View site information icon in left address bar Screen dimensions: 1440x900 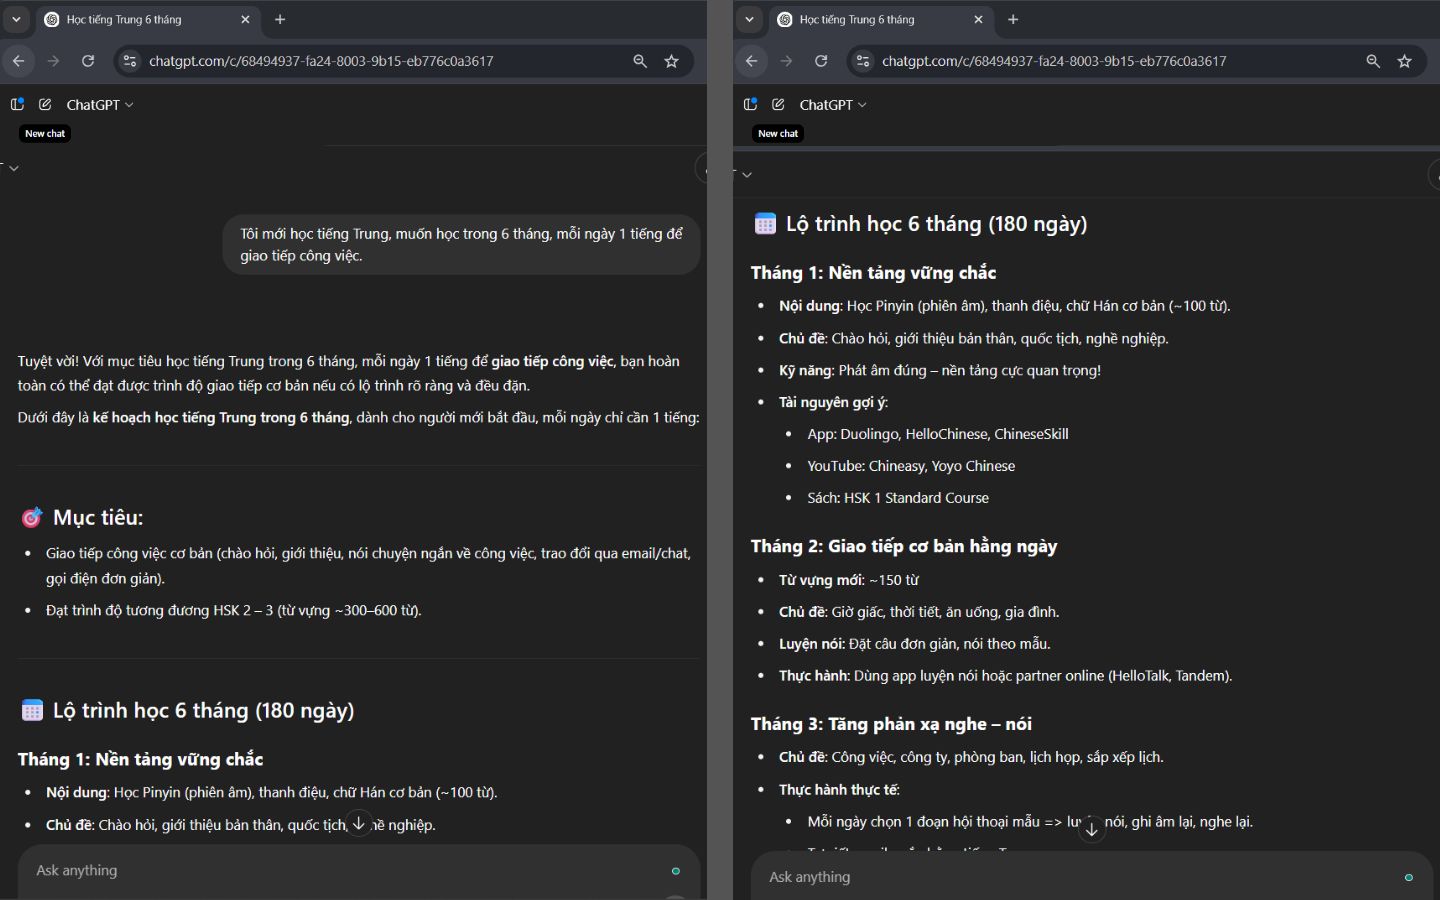coord(129,61)
